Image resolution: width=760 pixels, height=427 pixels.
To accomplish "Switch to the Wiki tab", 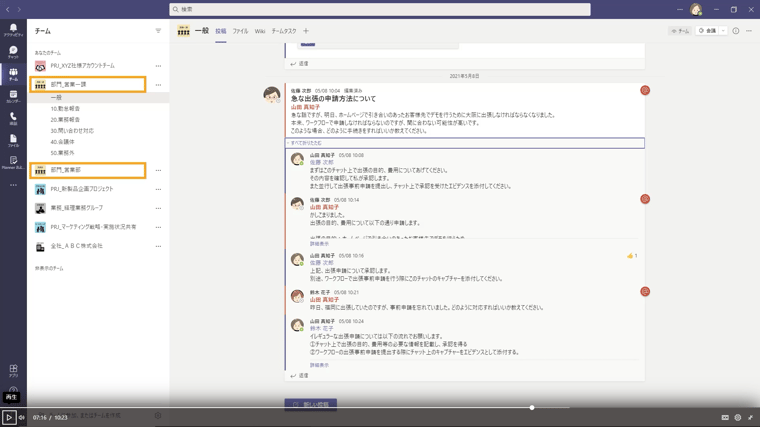I will point(260,31).
